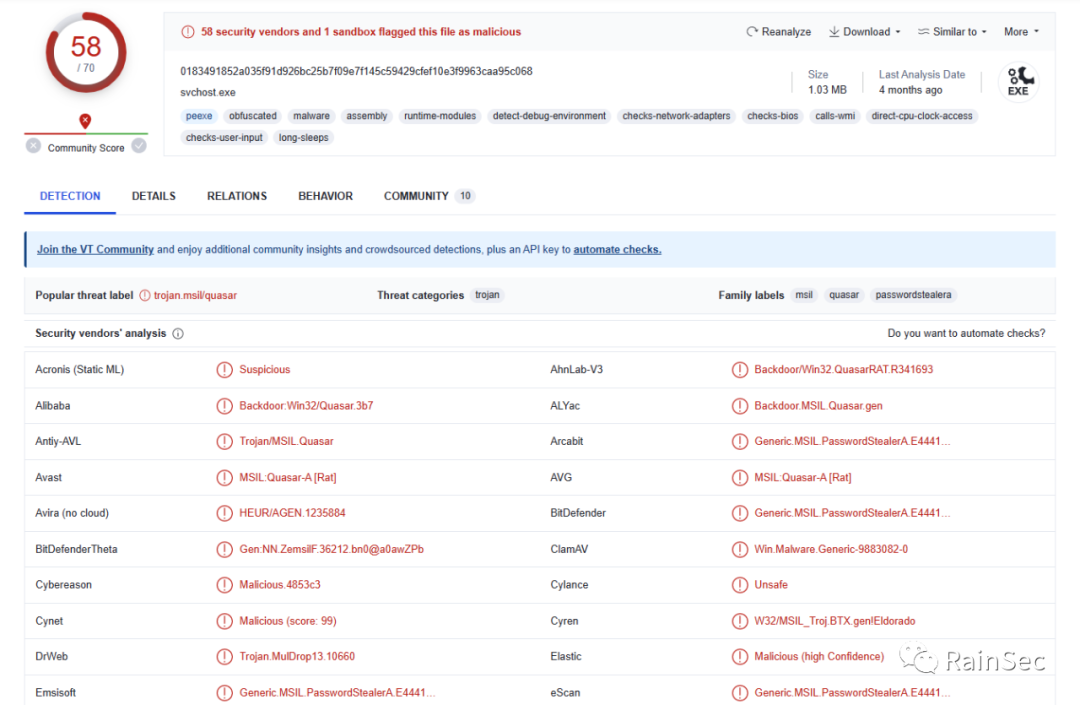Click the alert icon in the DrWeb row
The width and height of the screenshot is (1080, 705).
pos(225,656)
